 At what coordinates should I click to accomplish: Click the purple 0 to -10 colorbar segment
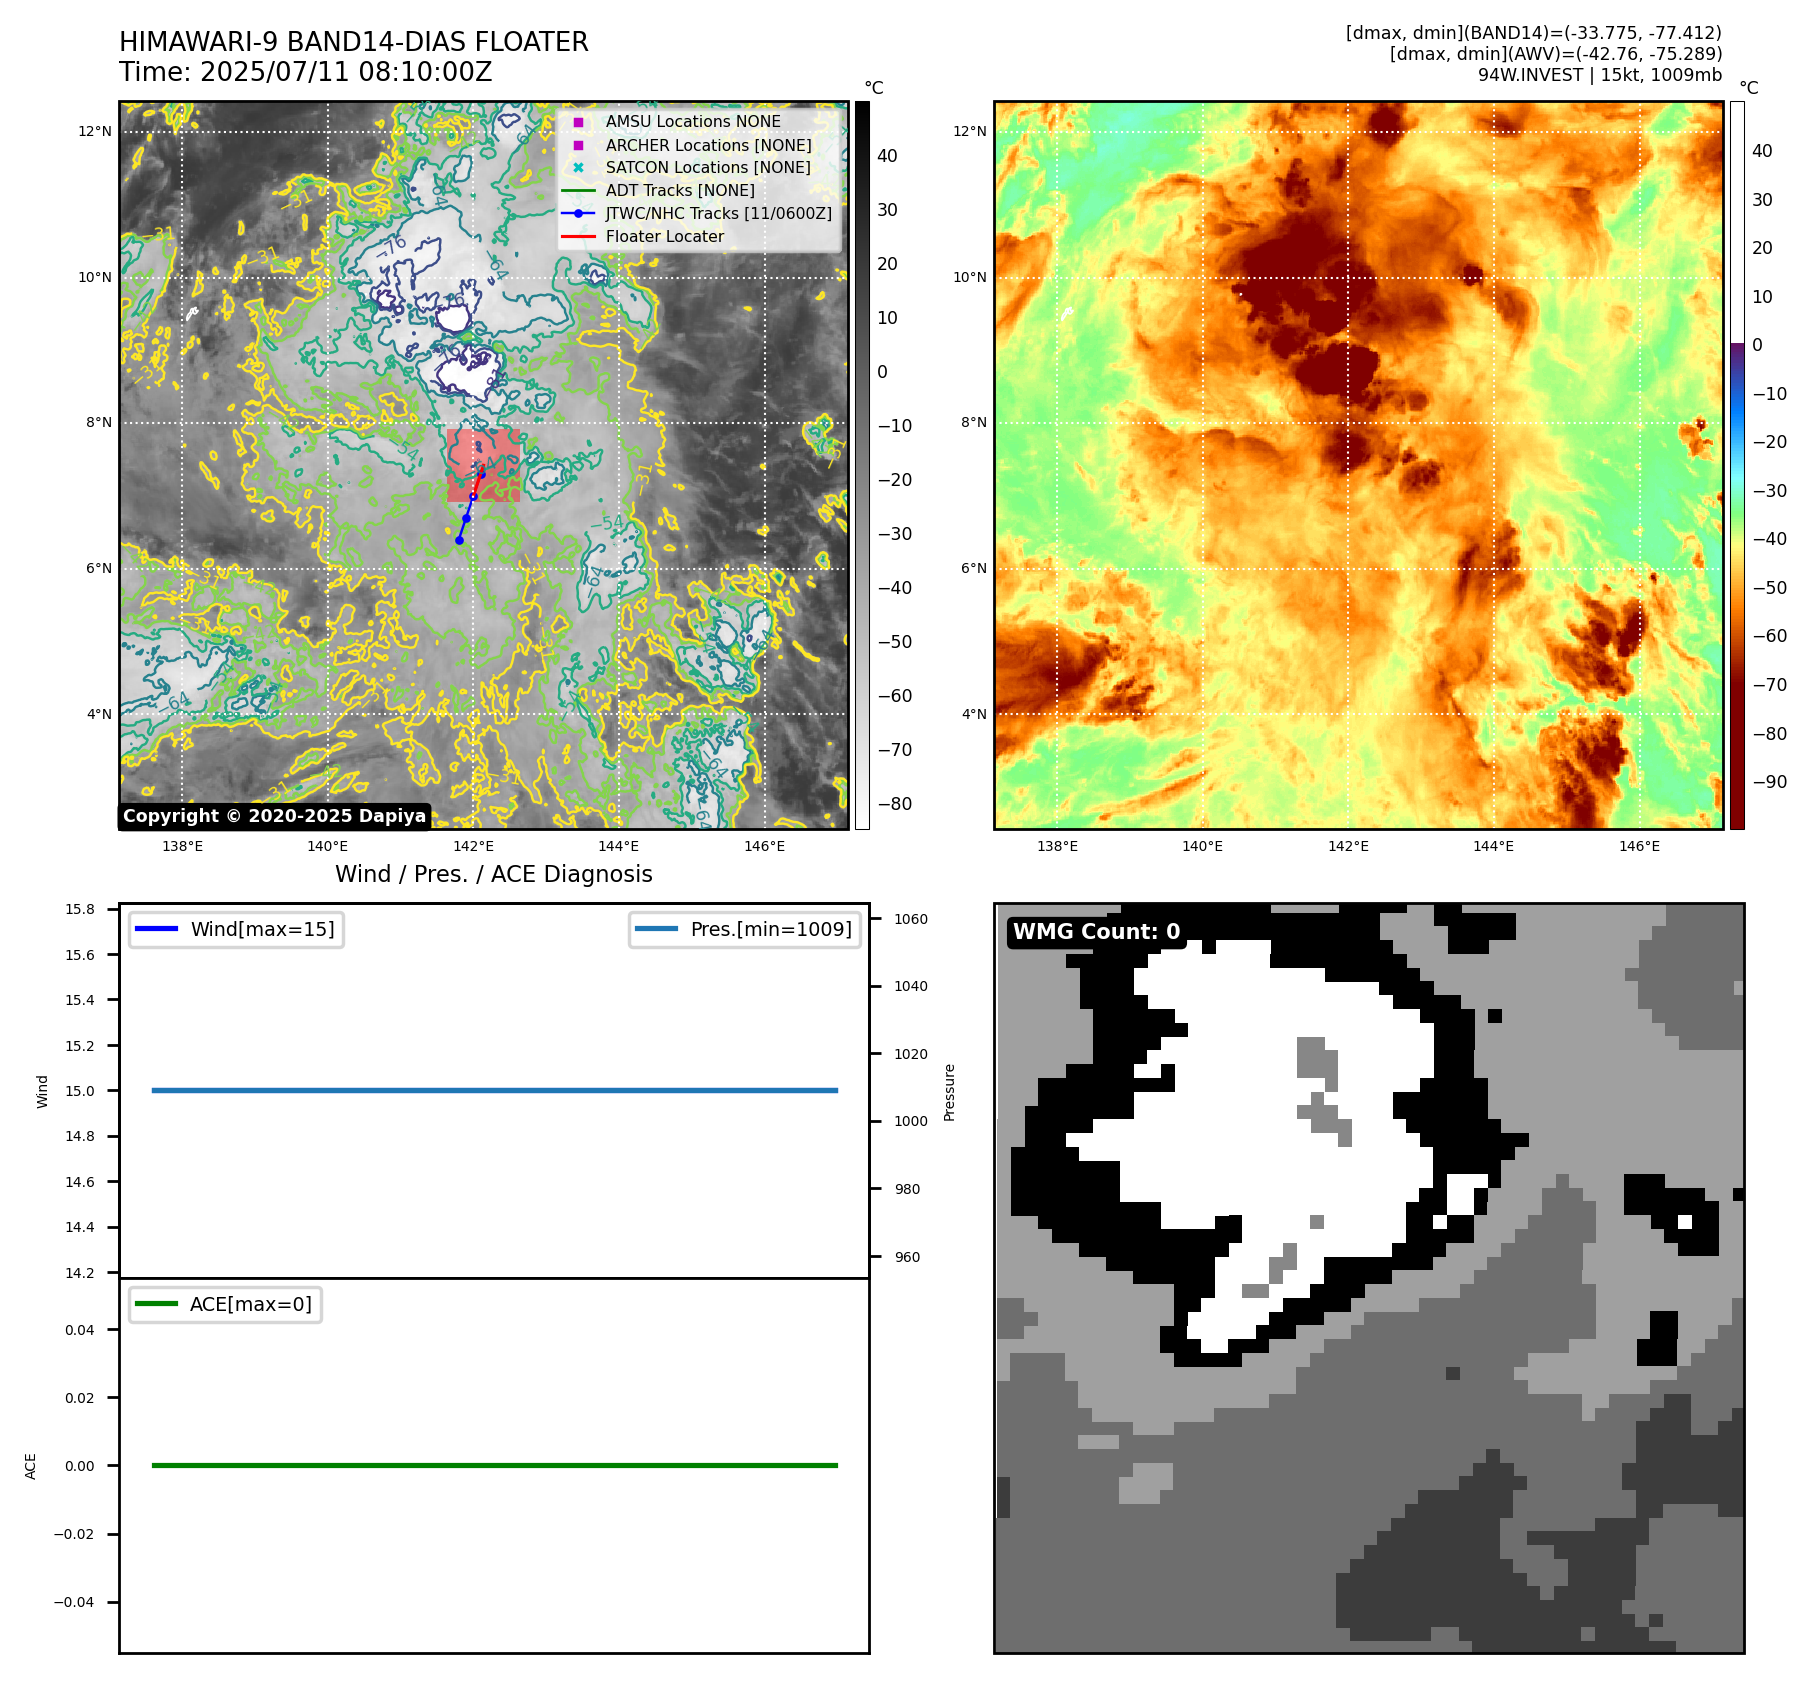coord(1737,368)
